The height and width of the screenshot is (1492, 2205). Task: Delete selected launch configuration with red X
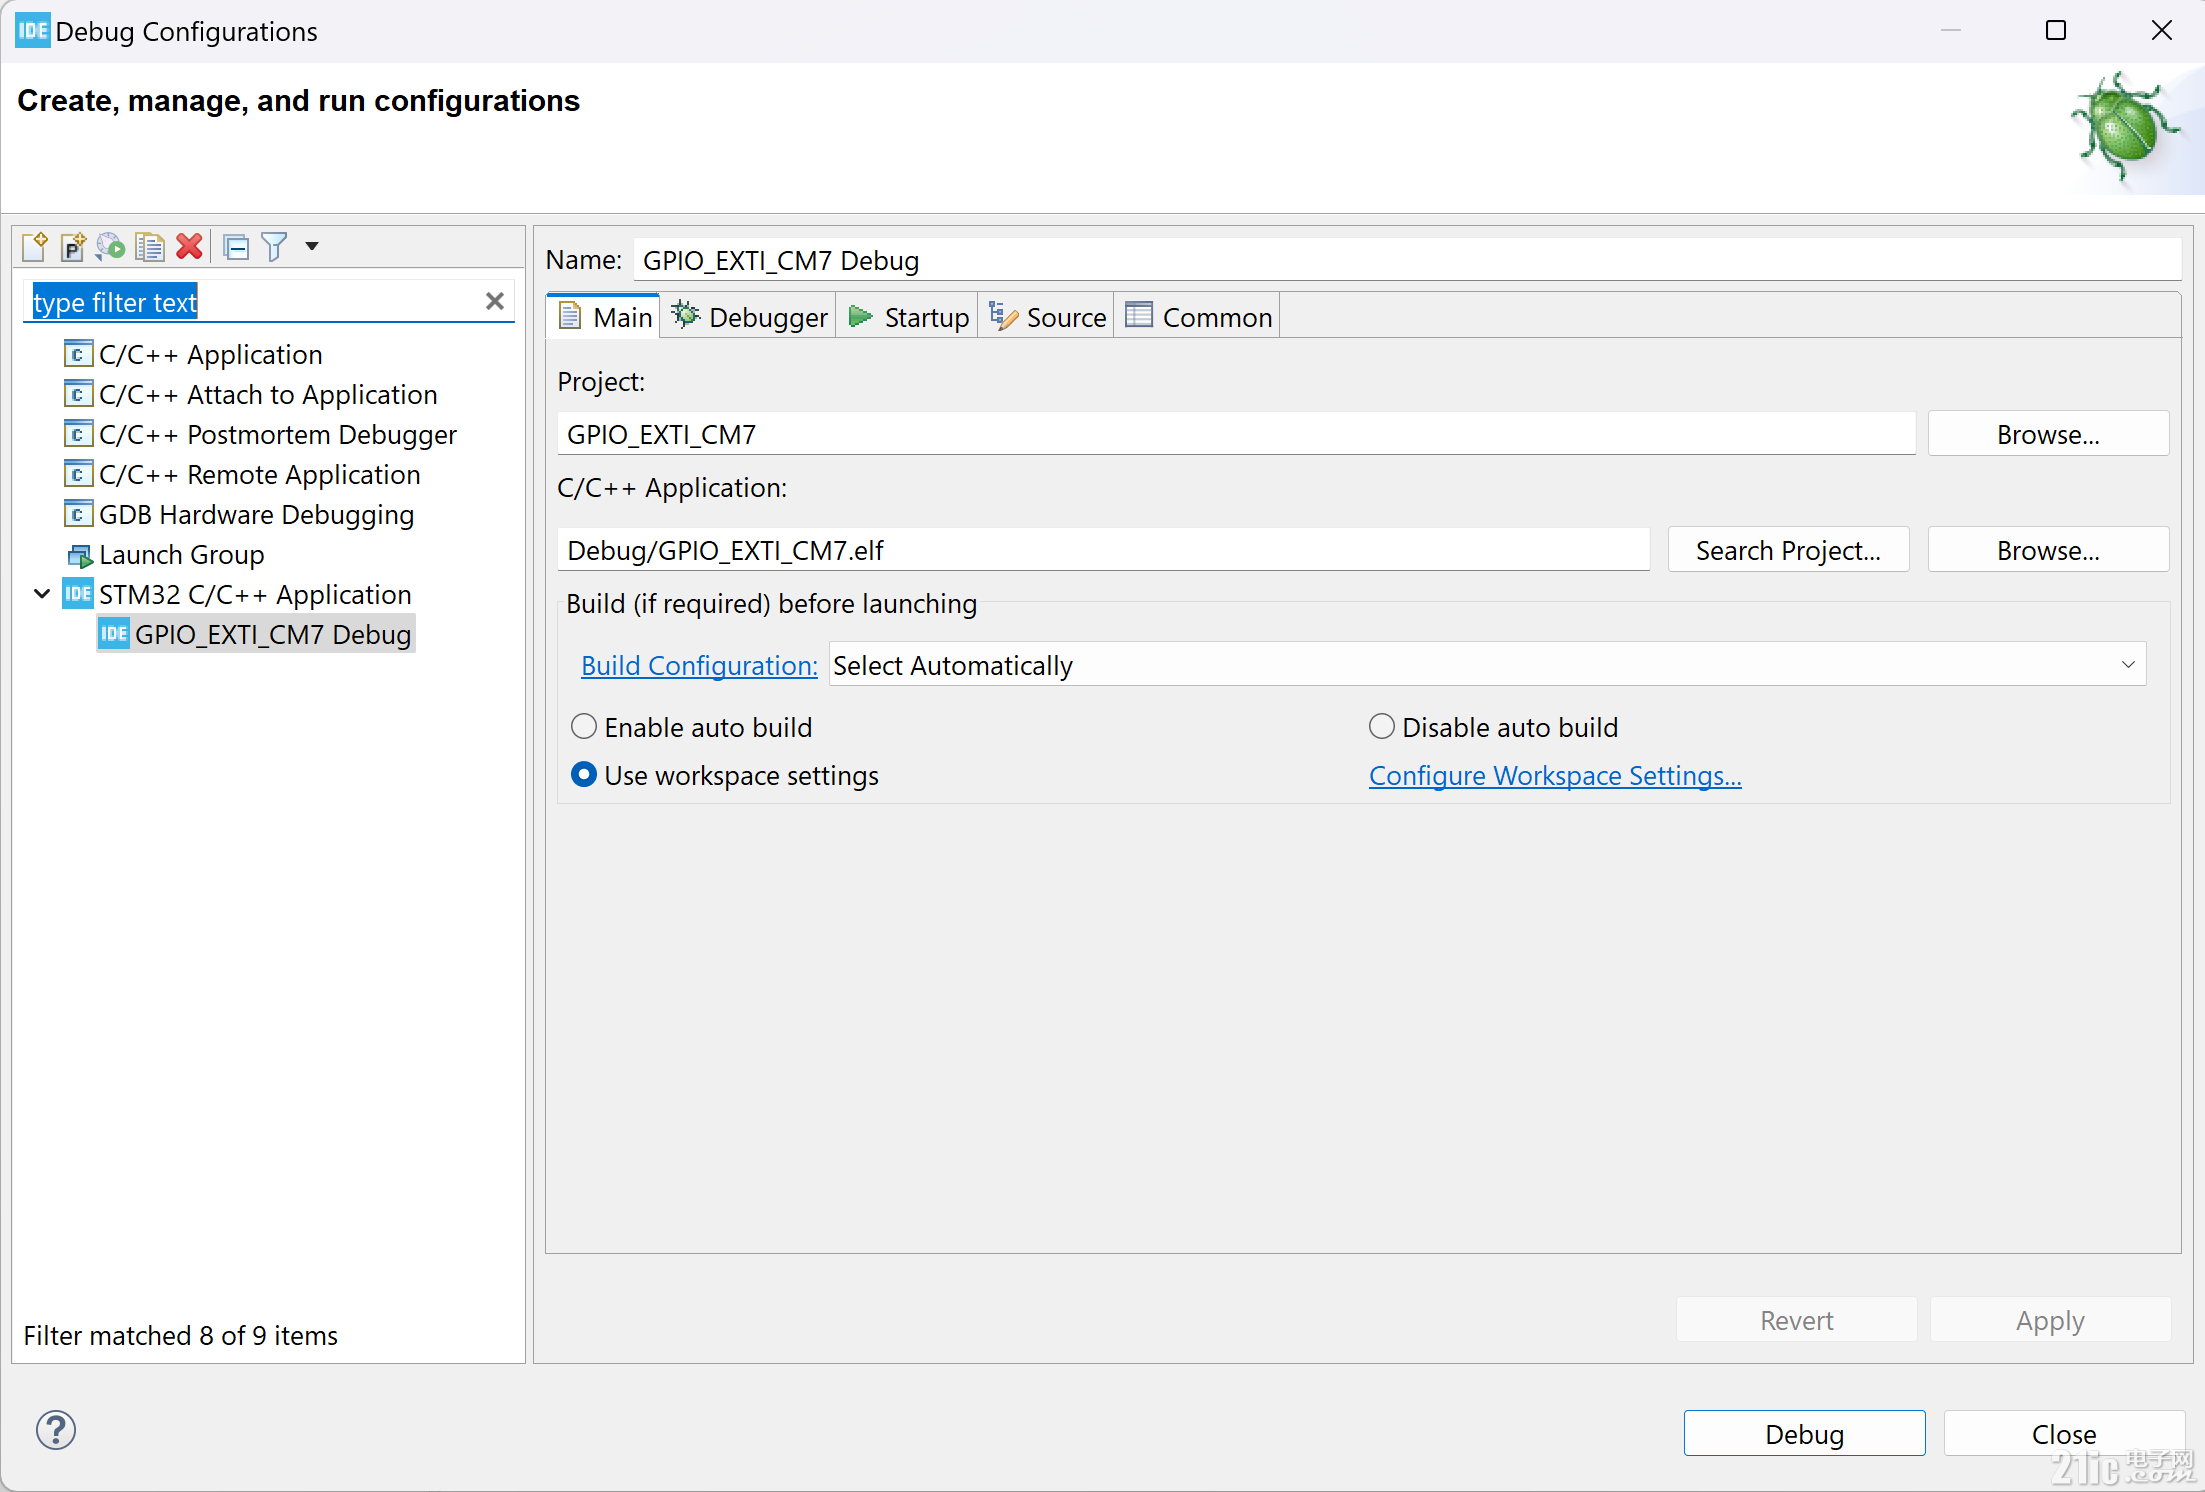point(189,246)
